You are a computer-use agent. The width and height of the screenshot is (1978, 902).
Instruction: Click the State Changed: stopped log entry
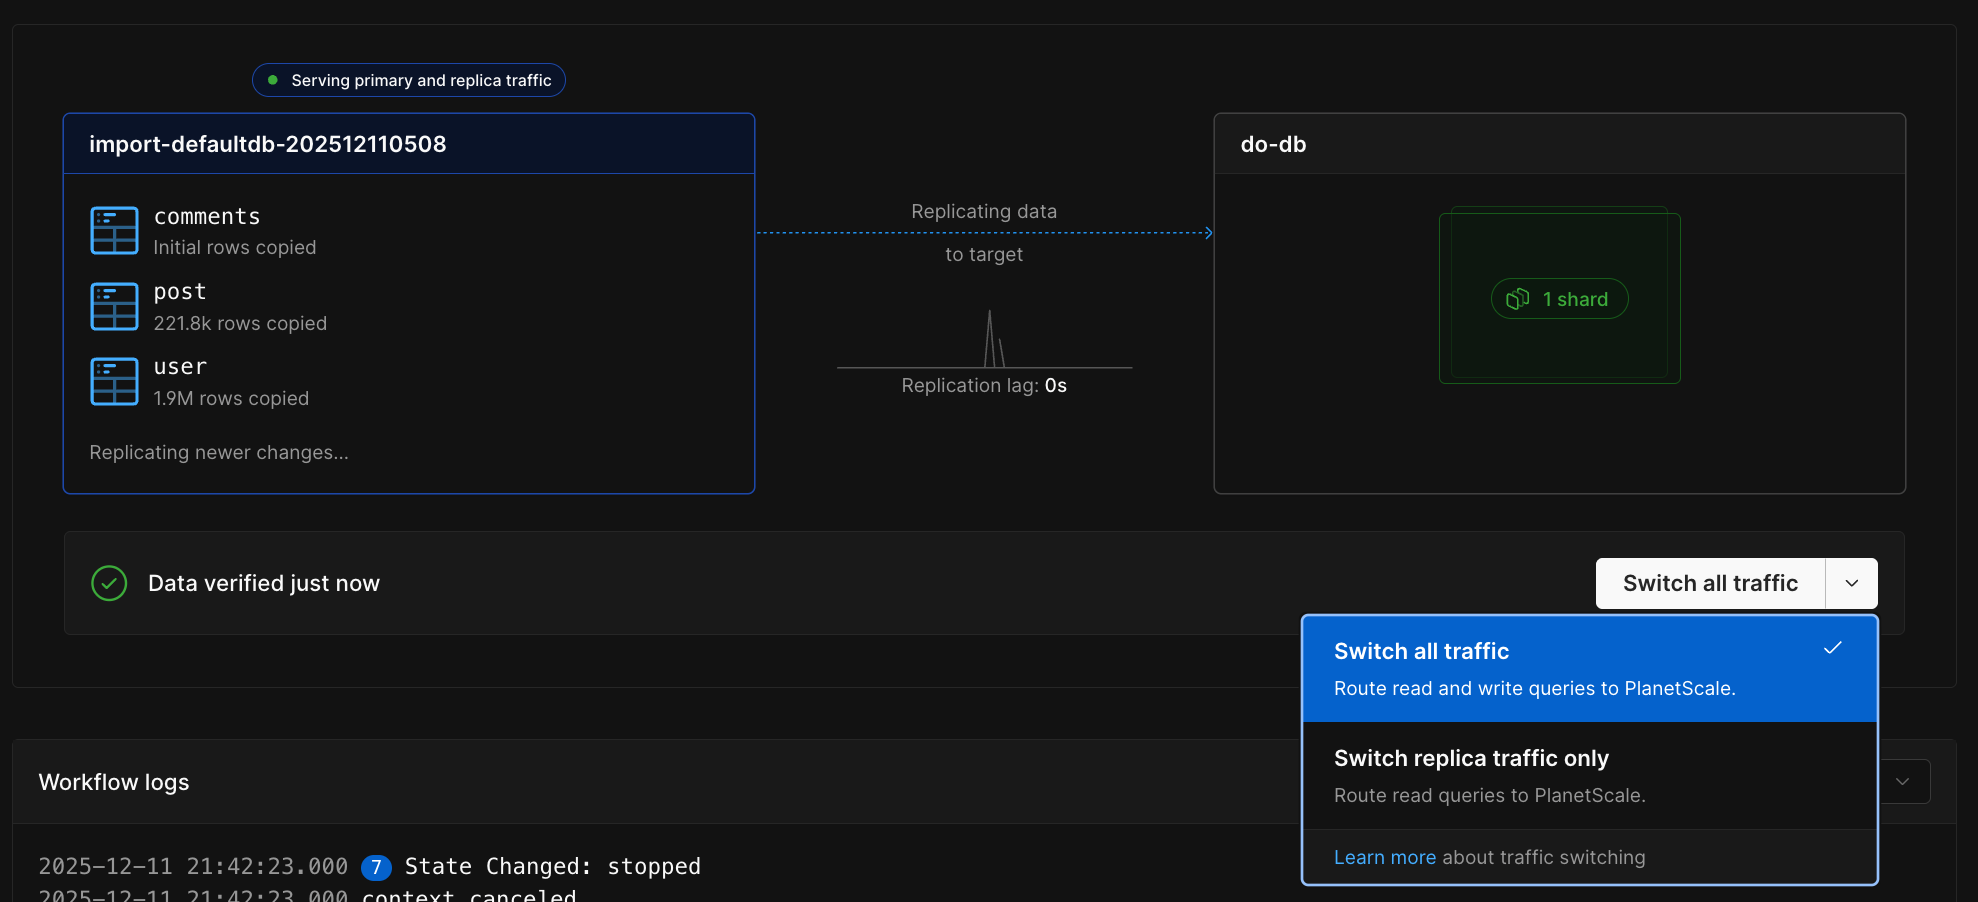[x=553, y=867]
